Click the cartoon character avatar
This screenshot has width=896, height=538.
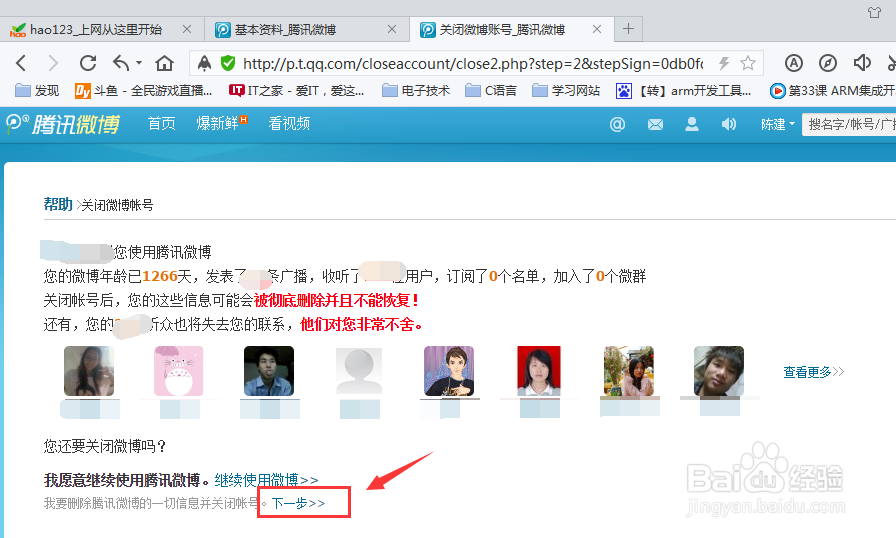pyautogui.click(x=449, y=371)
